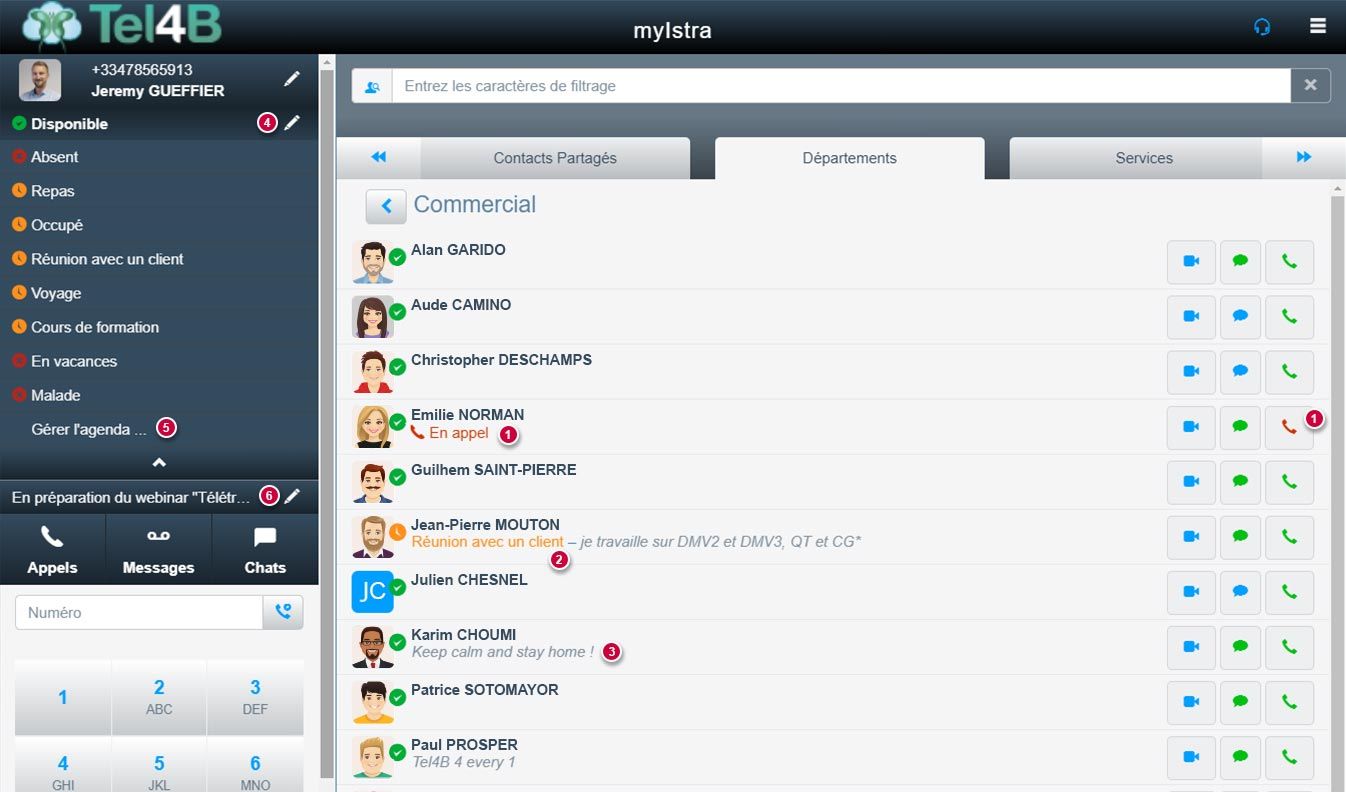Viewport: 1346px width, 792px height.
Task: Start video call with Karim CHOUMI
Action: (1191, 647)
